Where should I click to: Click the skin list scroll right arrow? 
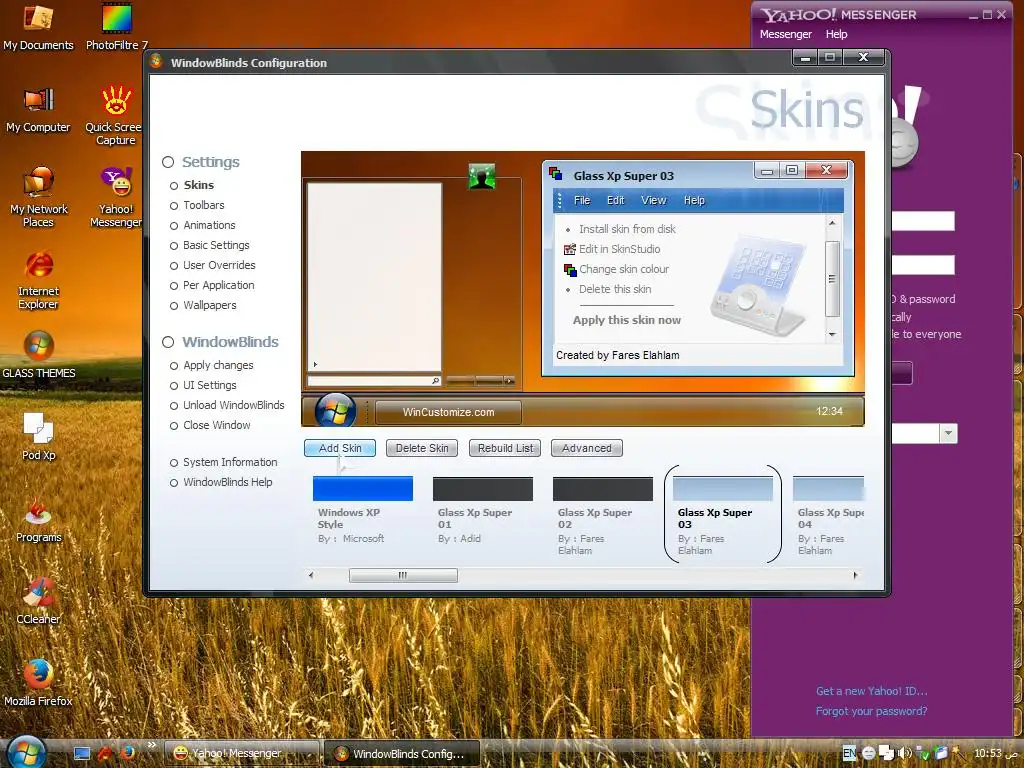pos(856,575)
